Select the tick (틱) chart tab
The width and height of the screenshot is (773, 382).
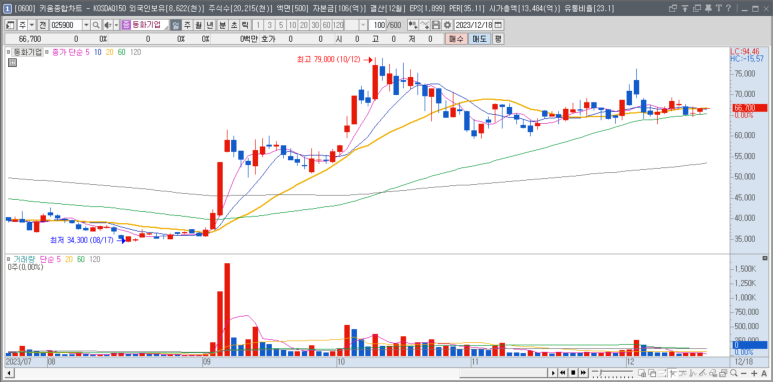(246, 25)
